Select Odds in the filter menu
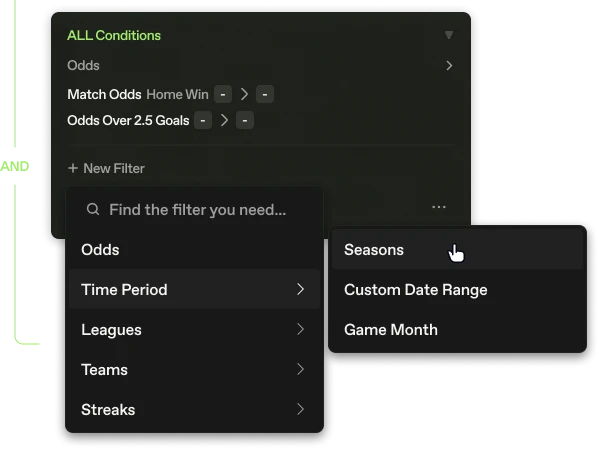 pyautogui.click(x=100, y=250)
